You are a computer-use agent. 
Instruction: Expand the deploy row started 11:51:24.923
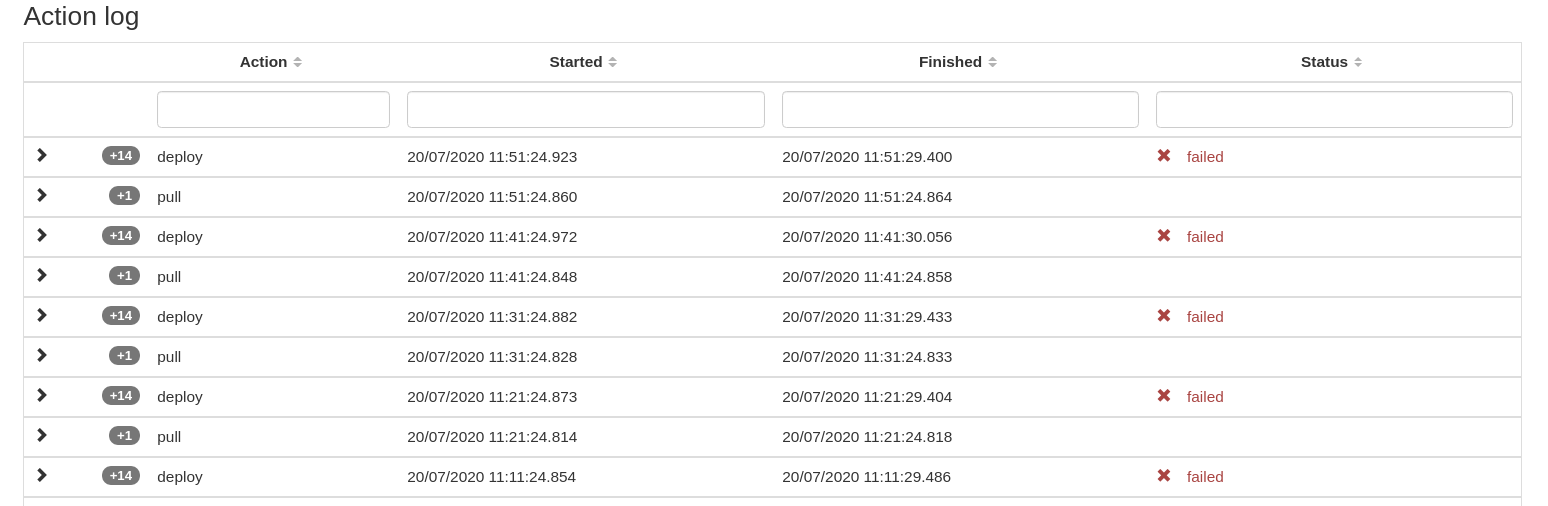pyautogui.click(x=42, y=155)
